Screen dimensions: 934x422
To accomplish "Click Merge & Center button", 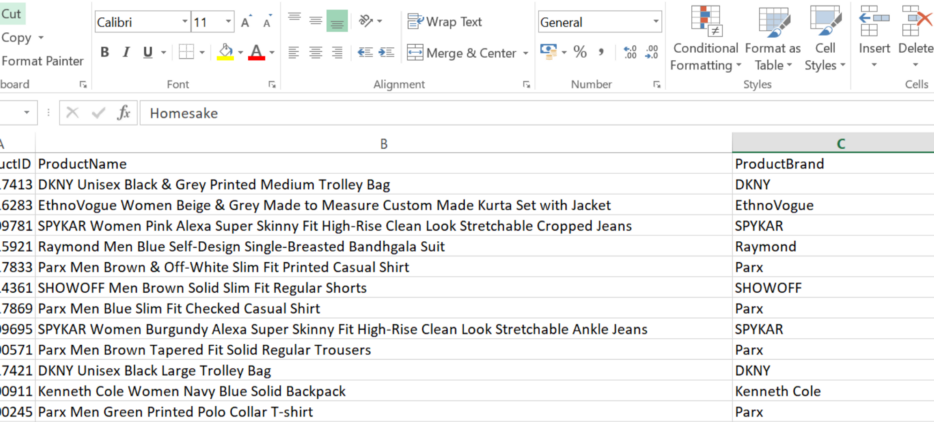I will pyautogui.click(x=462, y=53).
